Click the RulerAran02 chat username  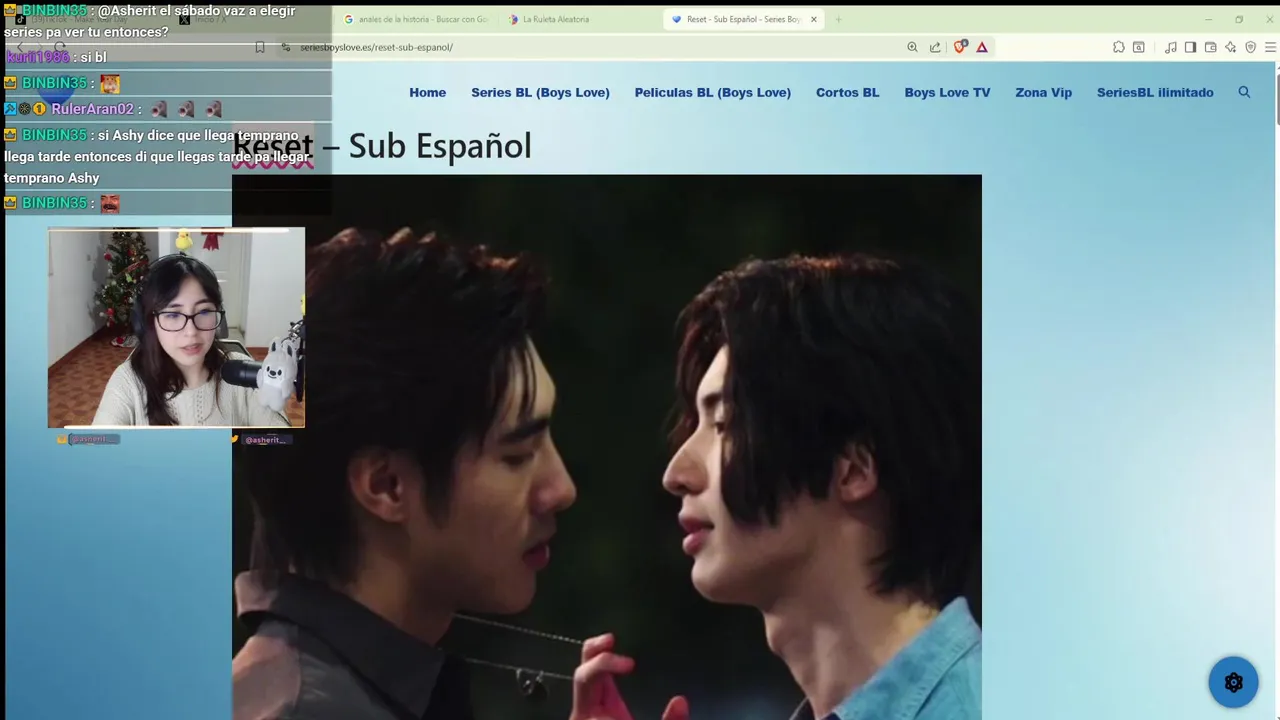[x=92, y=109]
